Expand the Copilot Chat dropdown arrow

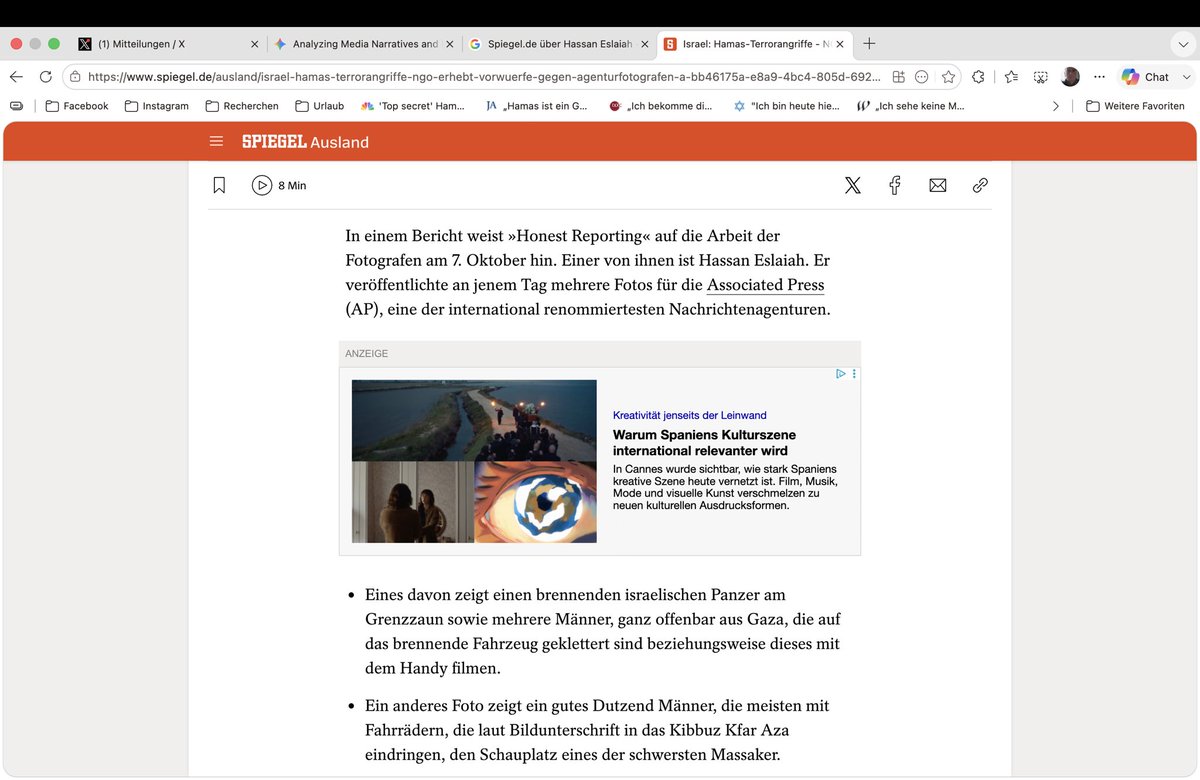pyautogui.click(x=1186, y=77)
